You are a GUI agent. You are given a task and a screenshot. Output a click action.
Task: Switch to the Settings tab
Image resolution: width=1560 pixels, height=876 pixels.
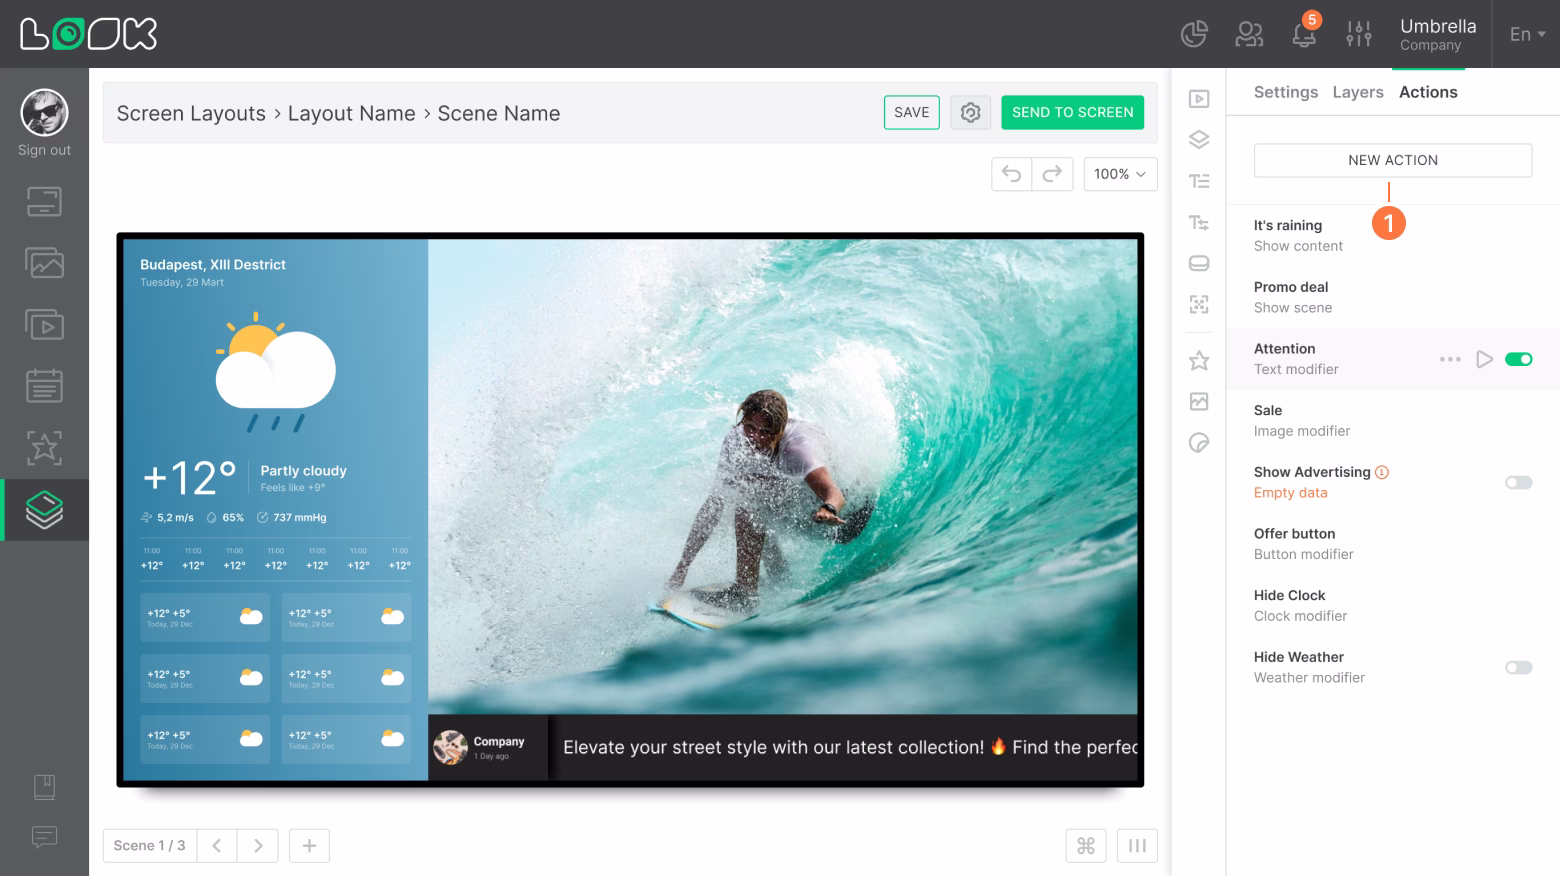pos(1285,92)
